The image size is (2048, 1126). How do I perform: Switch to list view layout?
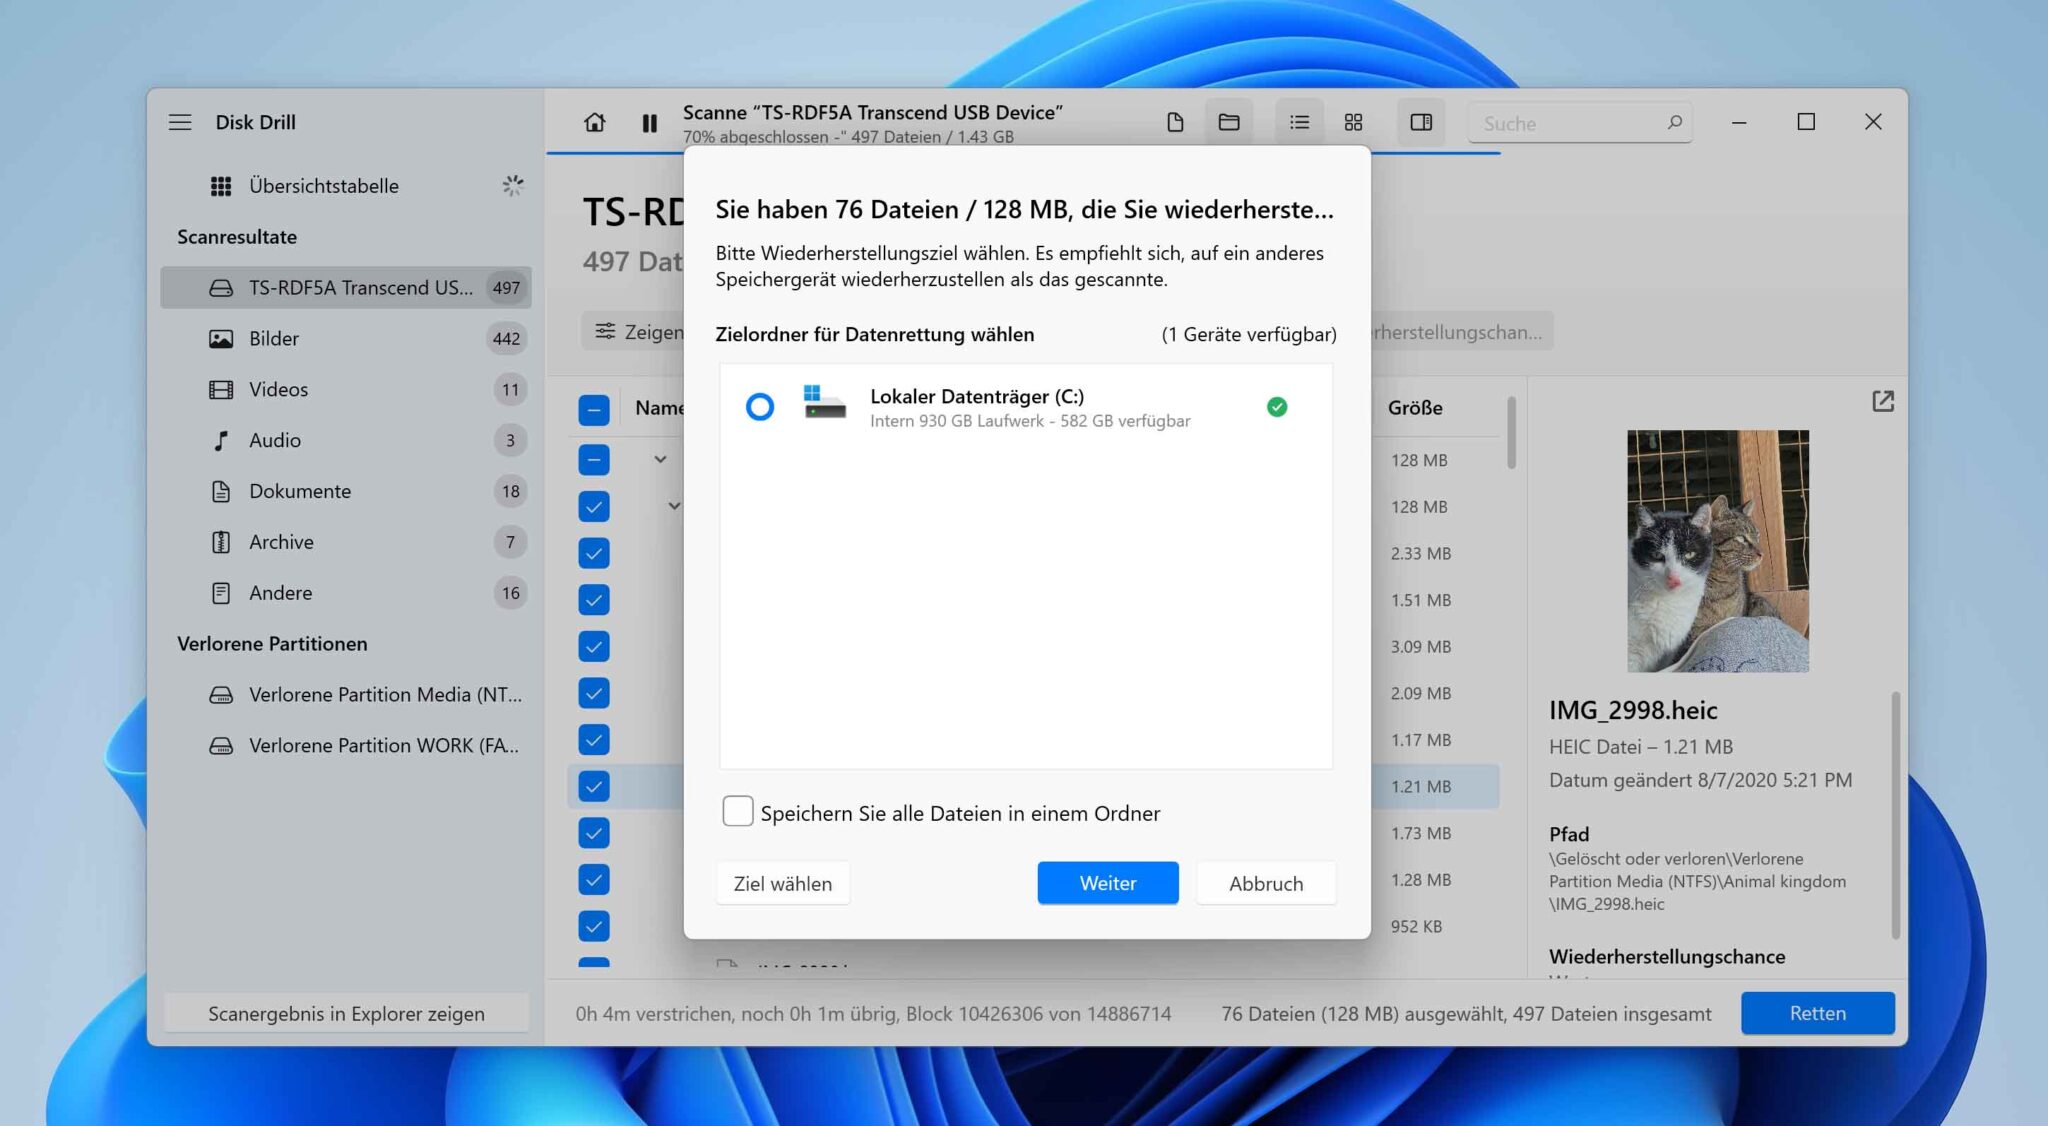point(1299,122)
